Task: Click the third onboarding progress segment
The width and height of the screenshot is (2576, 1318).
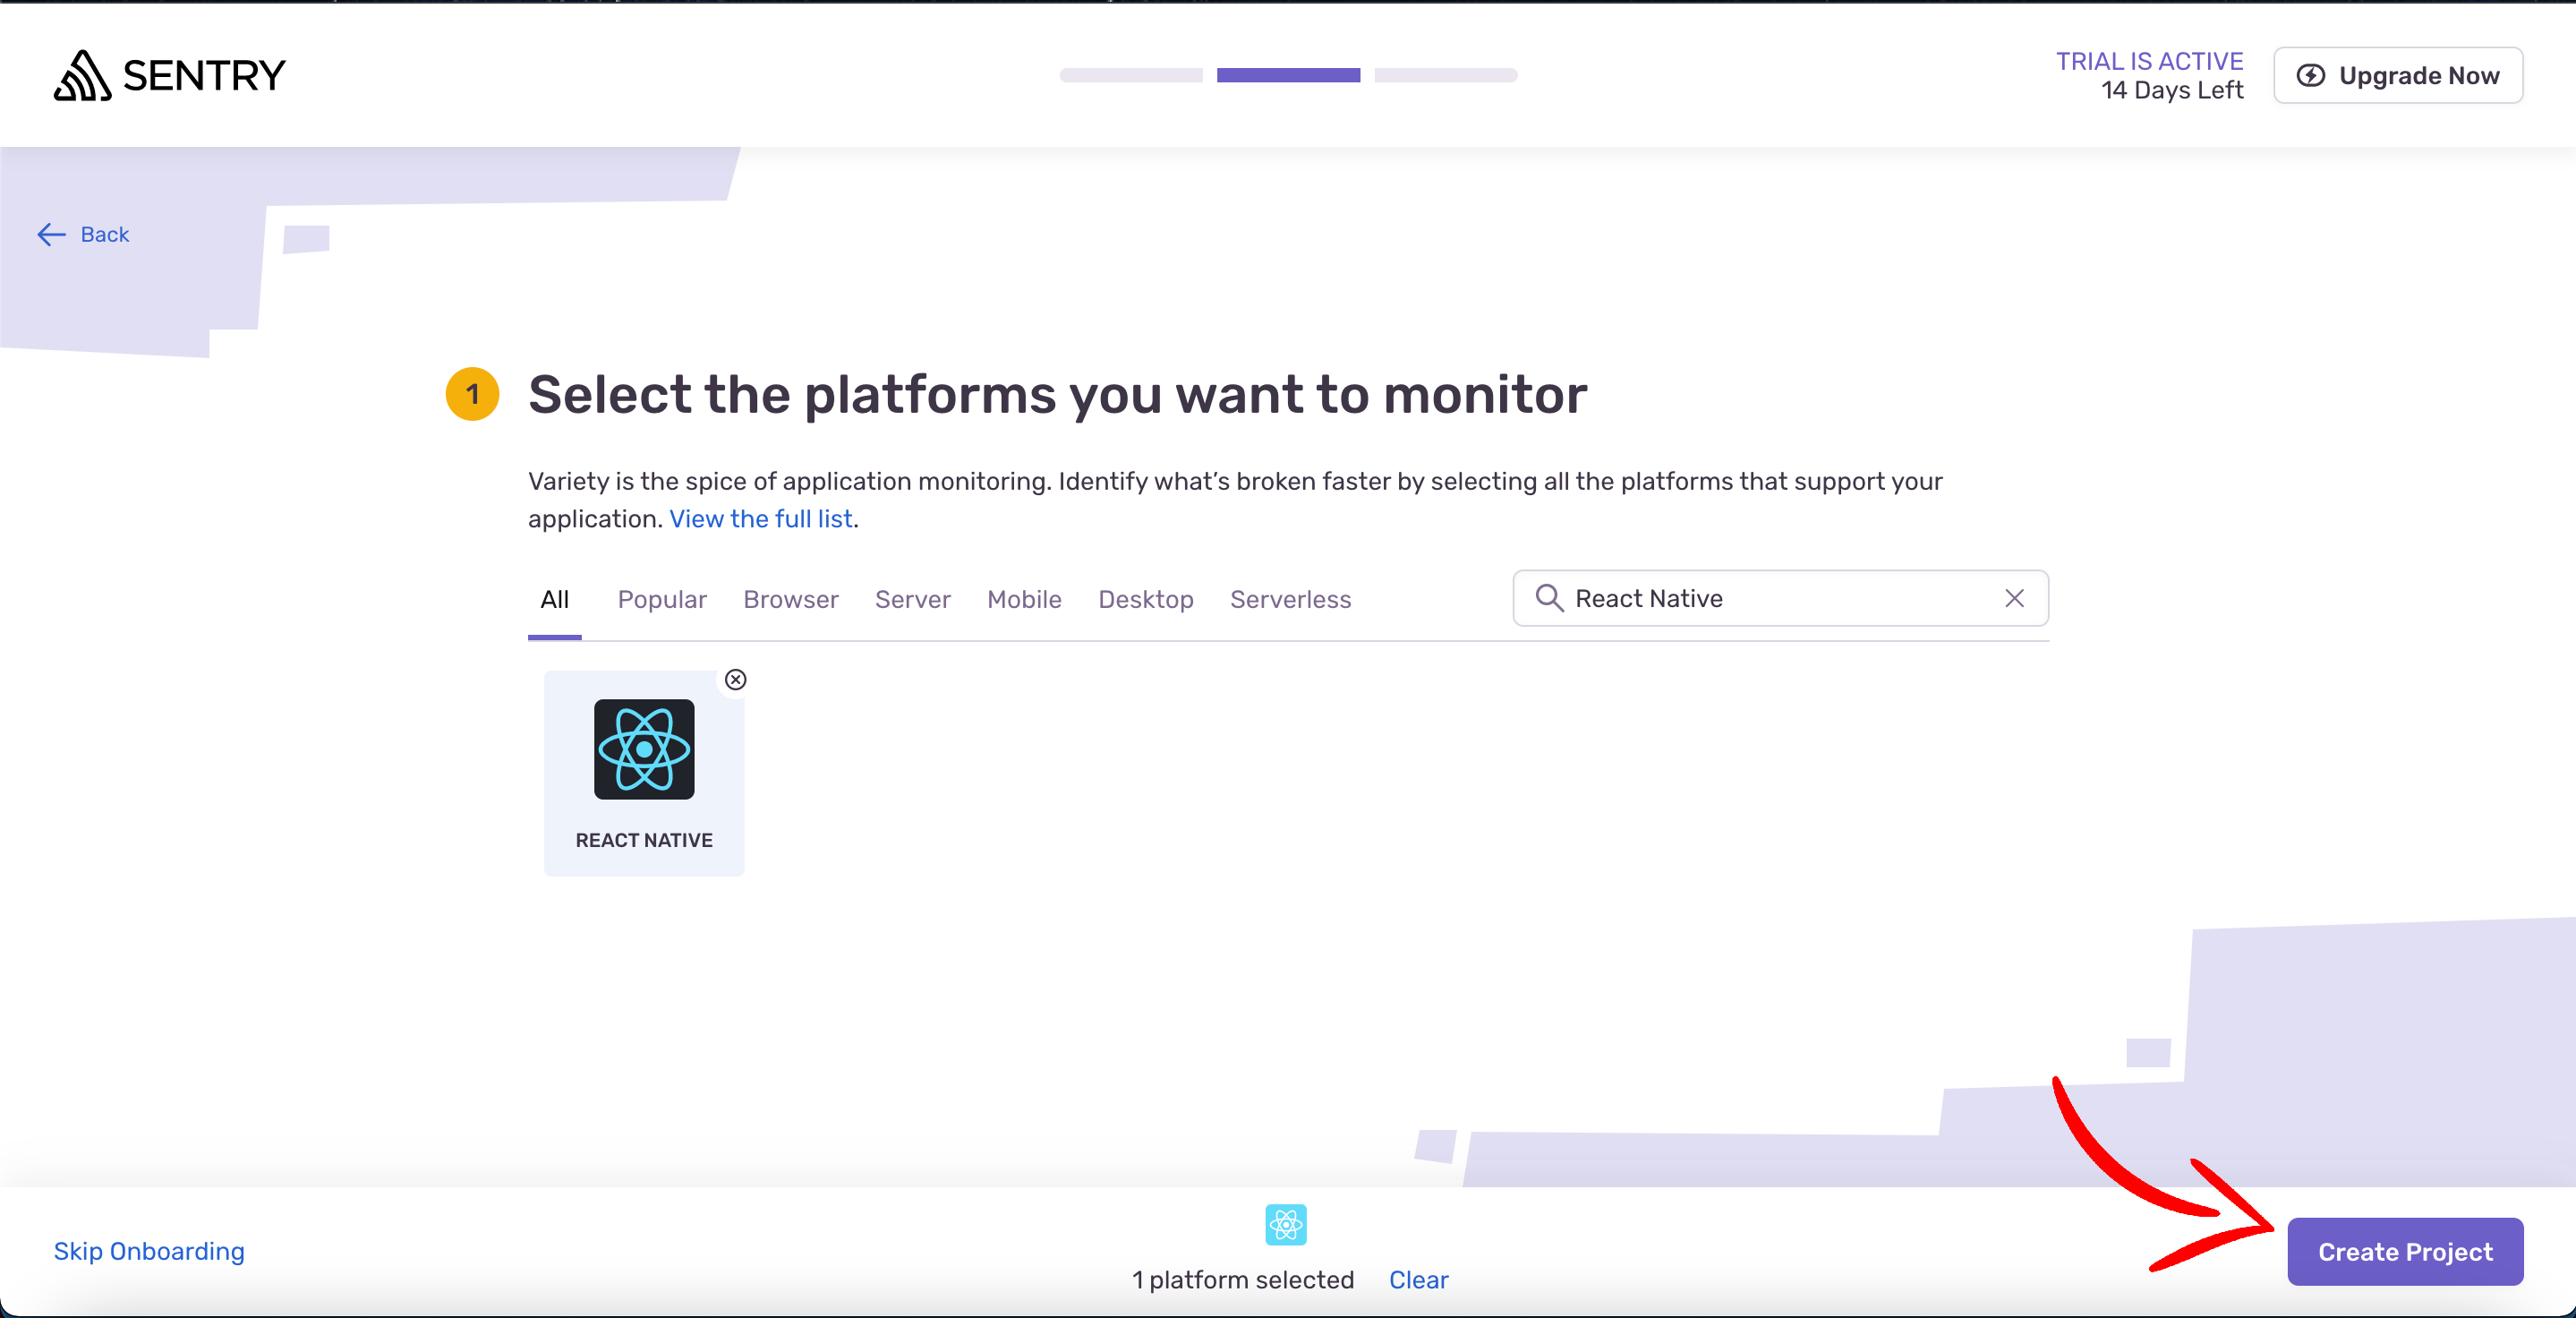Action: click(1446, 75)
